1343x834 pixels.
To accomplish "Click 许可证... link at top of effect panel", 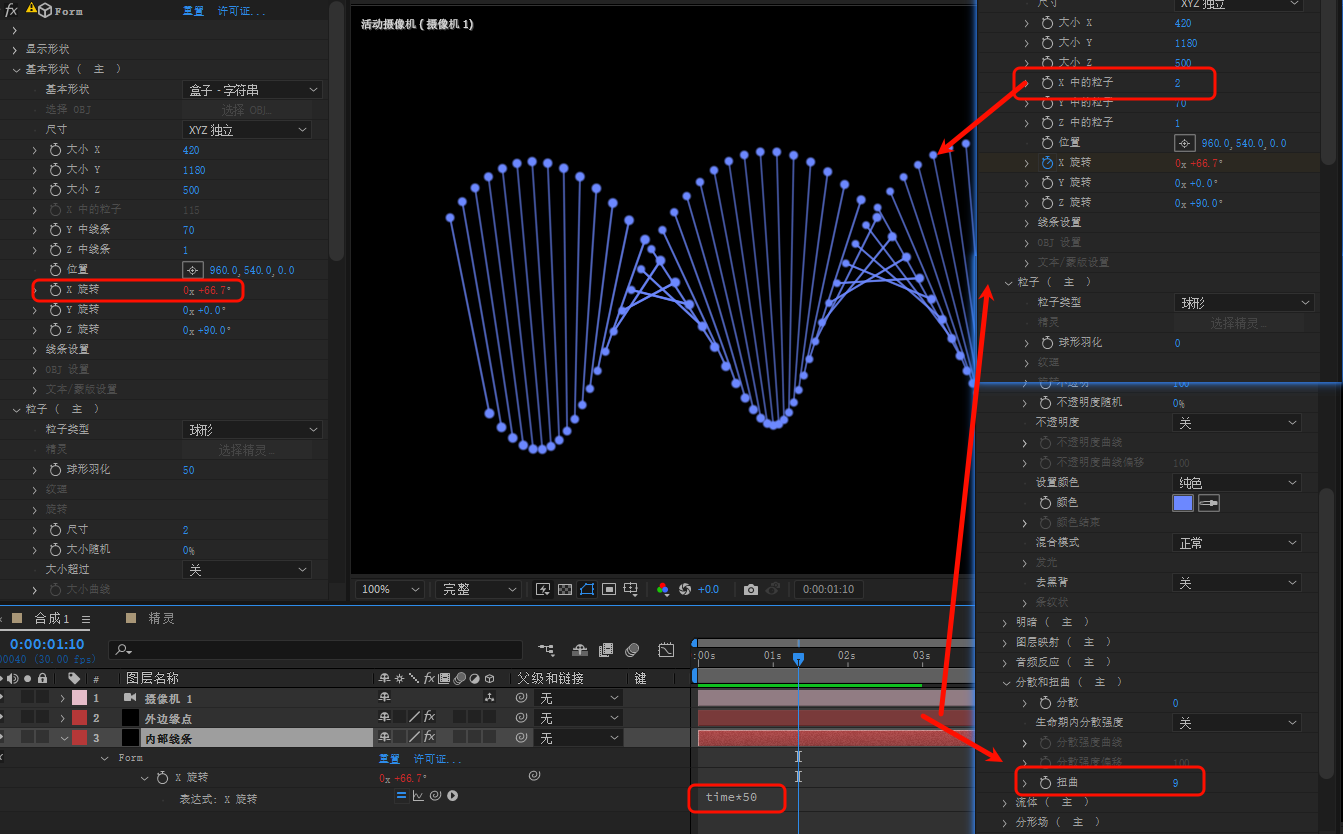I will point(242,11).
